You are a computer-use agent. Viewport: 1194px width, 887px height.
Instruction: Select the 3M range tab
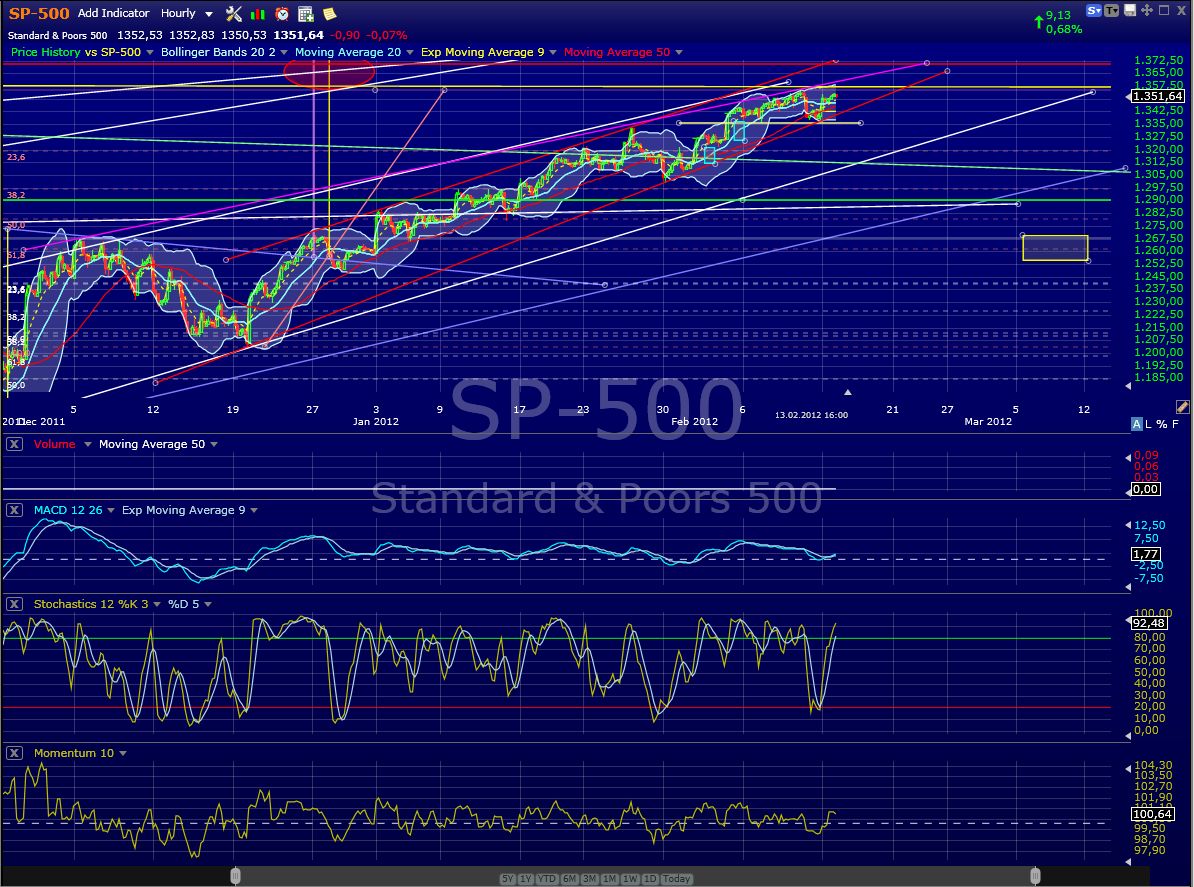589,879
